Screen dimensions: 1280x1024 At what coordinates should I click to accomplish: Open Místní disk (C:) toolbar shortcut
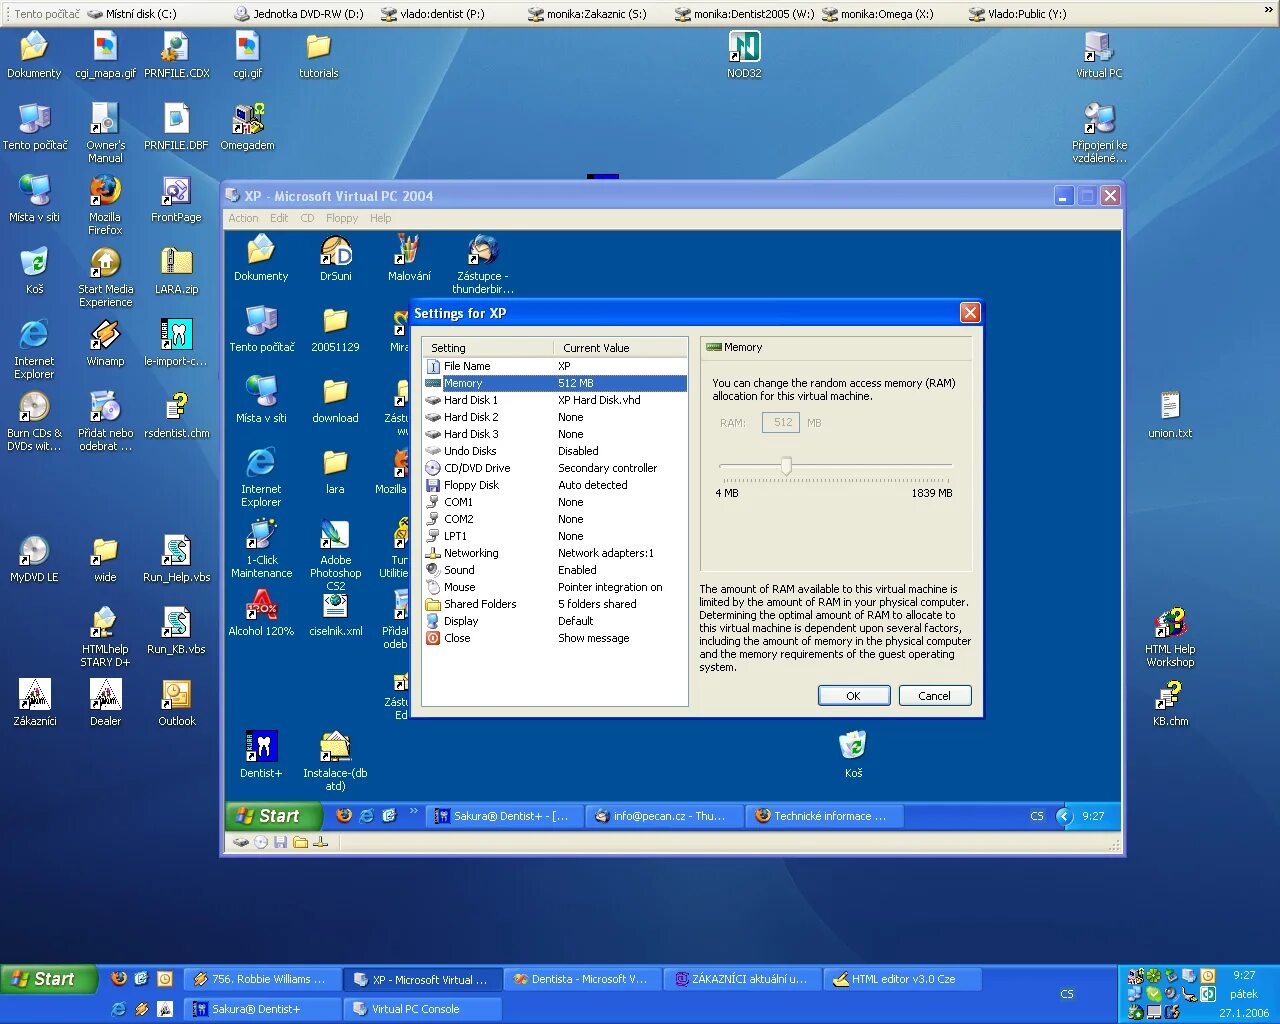(x=132, y=14)
